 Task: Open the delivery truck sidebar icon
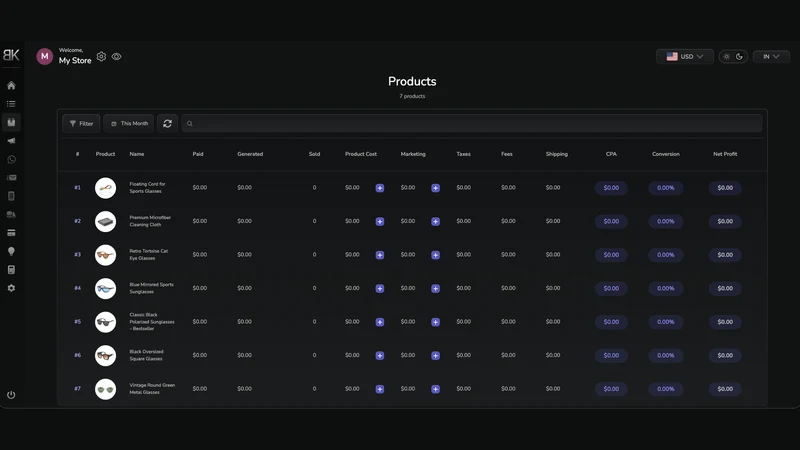(x=11, y=214)
